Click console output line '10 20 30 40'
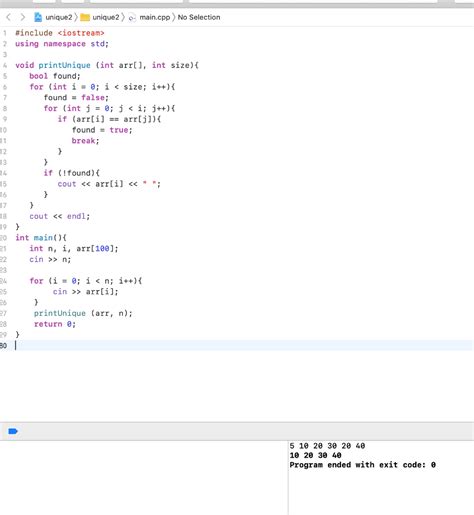Viewport: 474px width, 515px height. click(x=315, y=455)
